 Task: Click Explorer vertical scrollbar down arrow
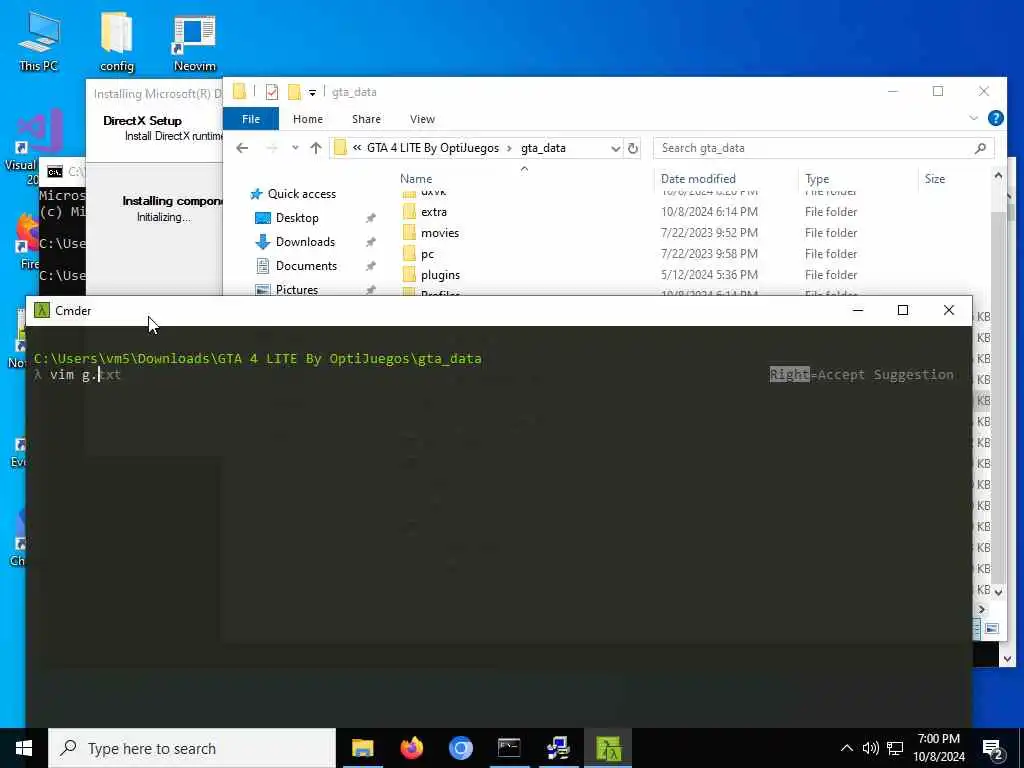click(998, 592)
